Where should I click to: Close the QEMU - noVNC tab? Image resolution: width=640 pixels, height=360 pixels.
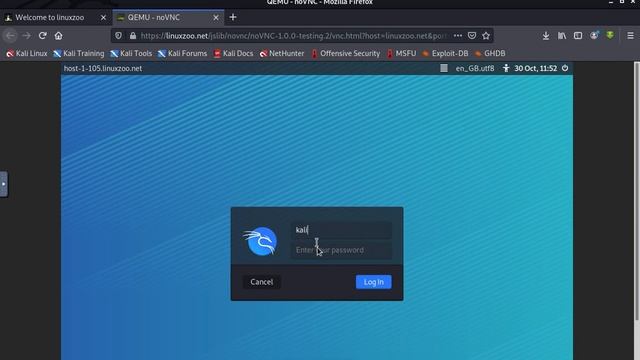click(216, 17)
